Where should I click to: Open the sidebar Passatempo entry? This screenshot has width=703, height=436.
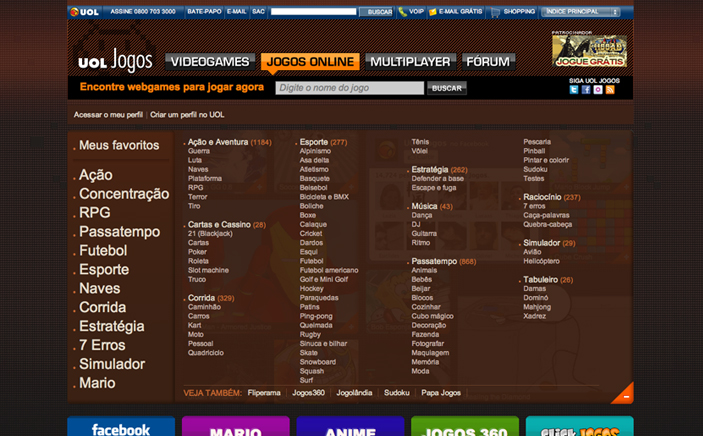click(x=119, y=231)
